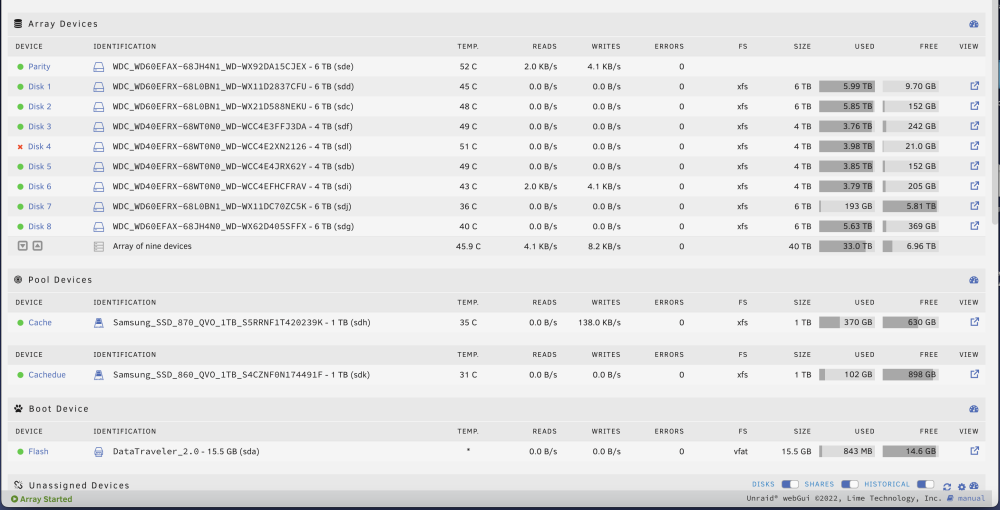Click the drive icon for WD-WX11D2837CFU
Image resolution: width=1000 pixels, height=510 pixels.
pyautogui.click(x=99, y=87)
